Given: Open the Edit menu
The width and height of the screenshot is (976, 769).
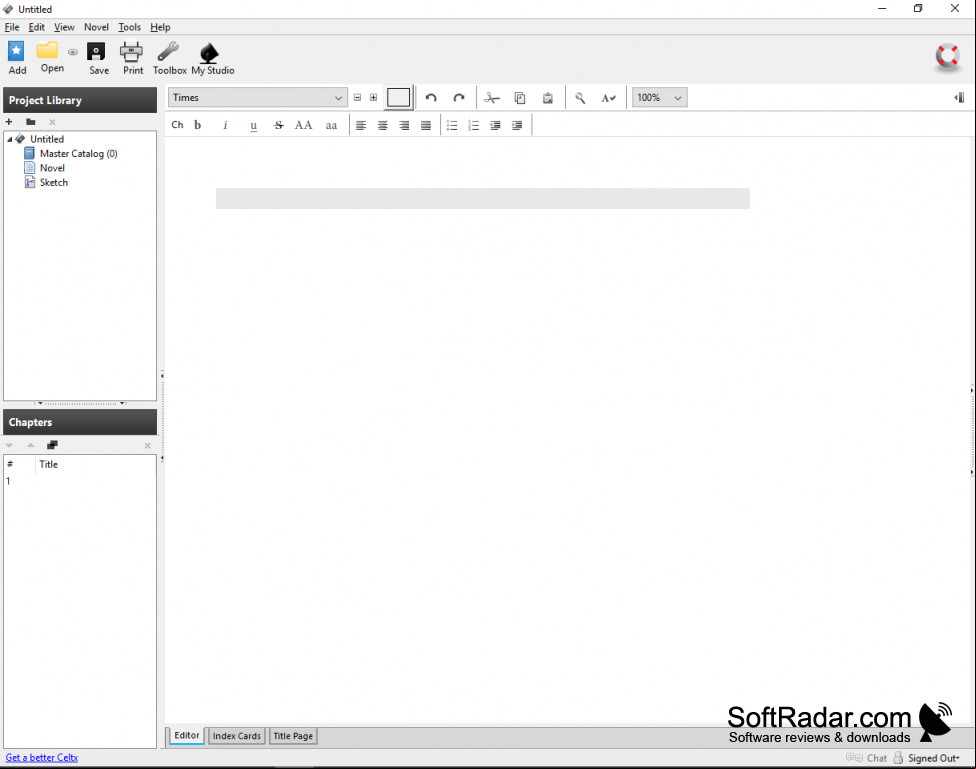Looking at the screenshot, I should [37, 27].
